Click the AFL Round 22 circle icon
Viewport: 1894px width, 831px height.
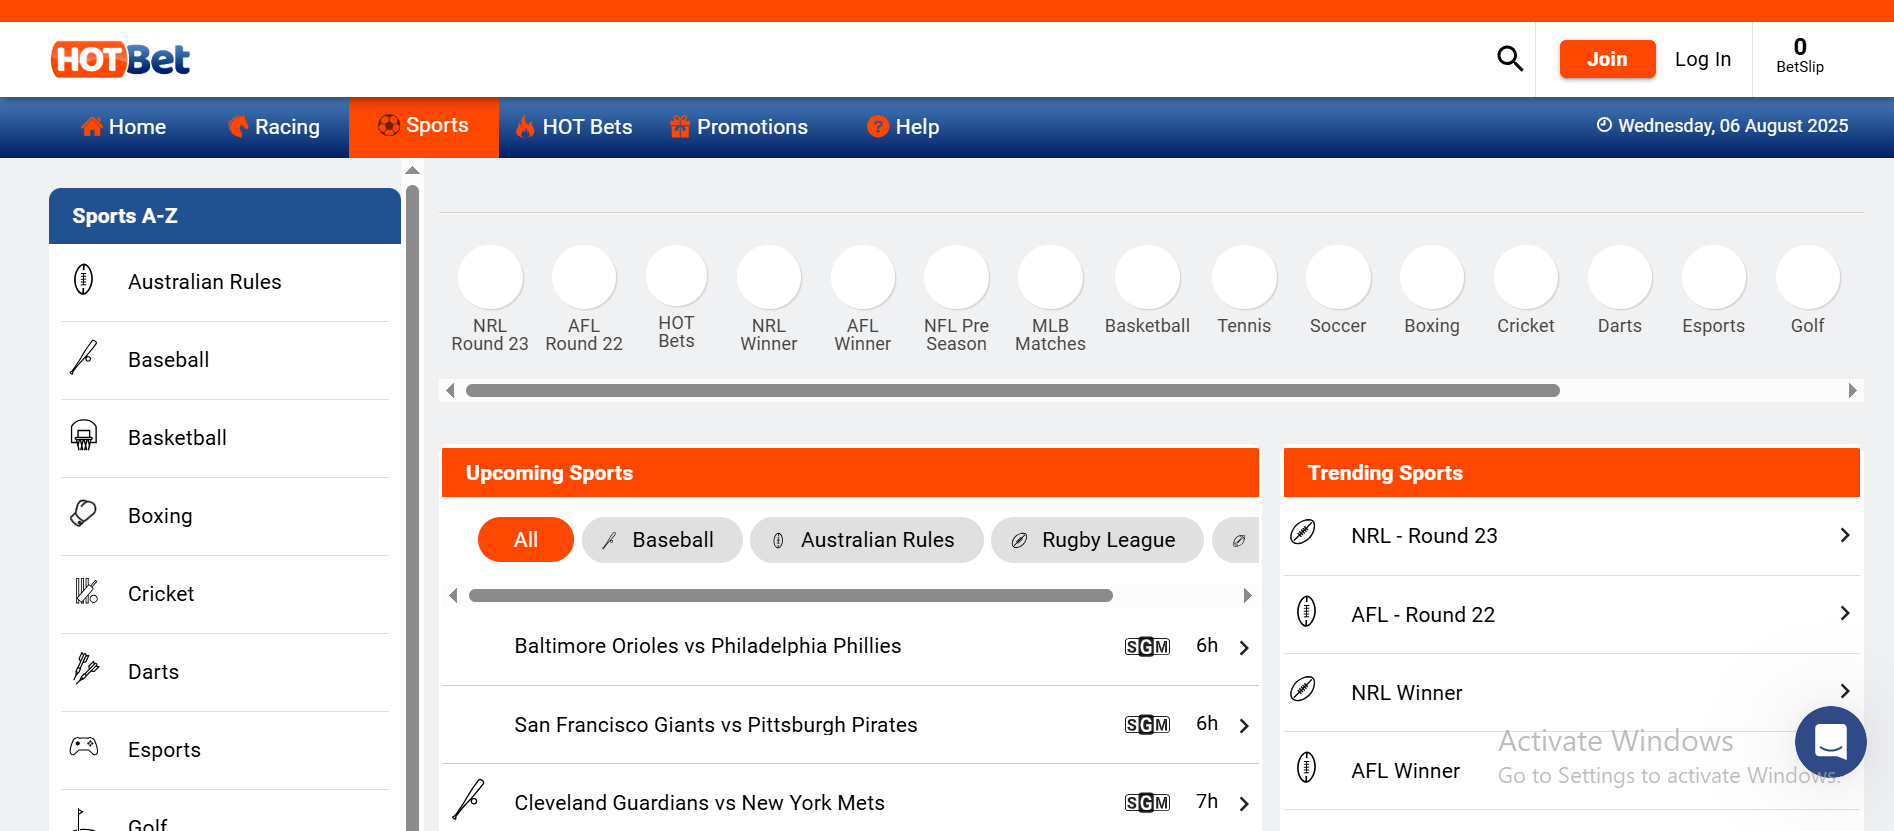click(x=584, y=277)
